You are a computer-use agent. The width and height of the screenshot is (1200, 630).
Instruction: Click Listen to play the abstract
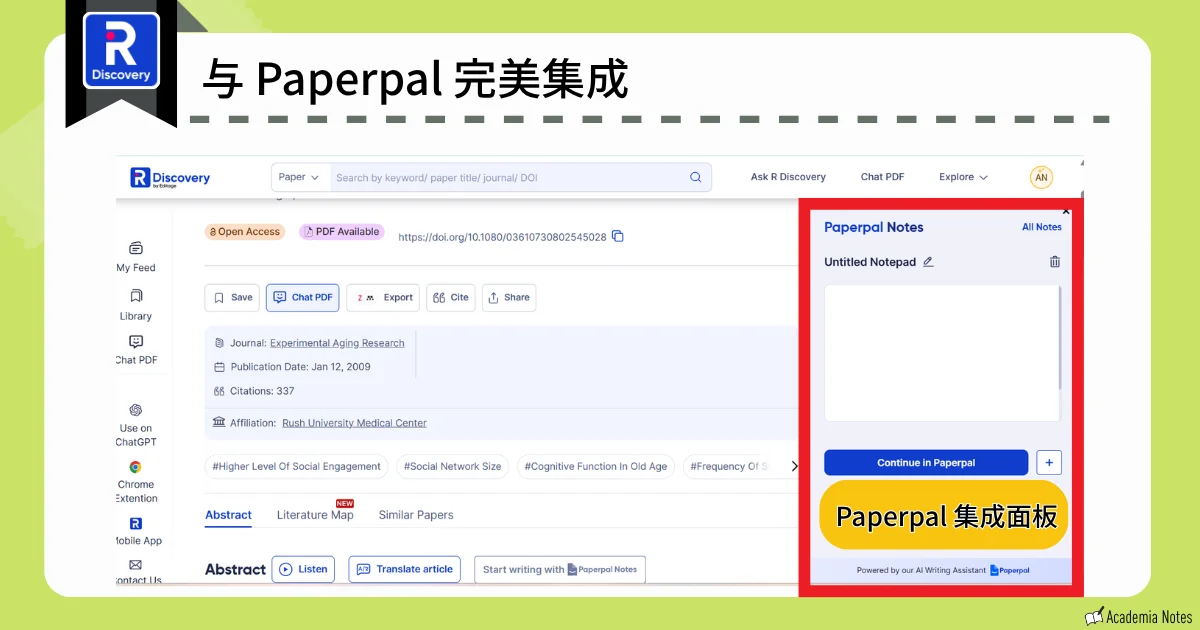303,569
